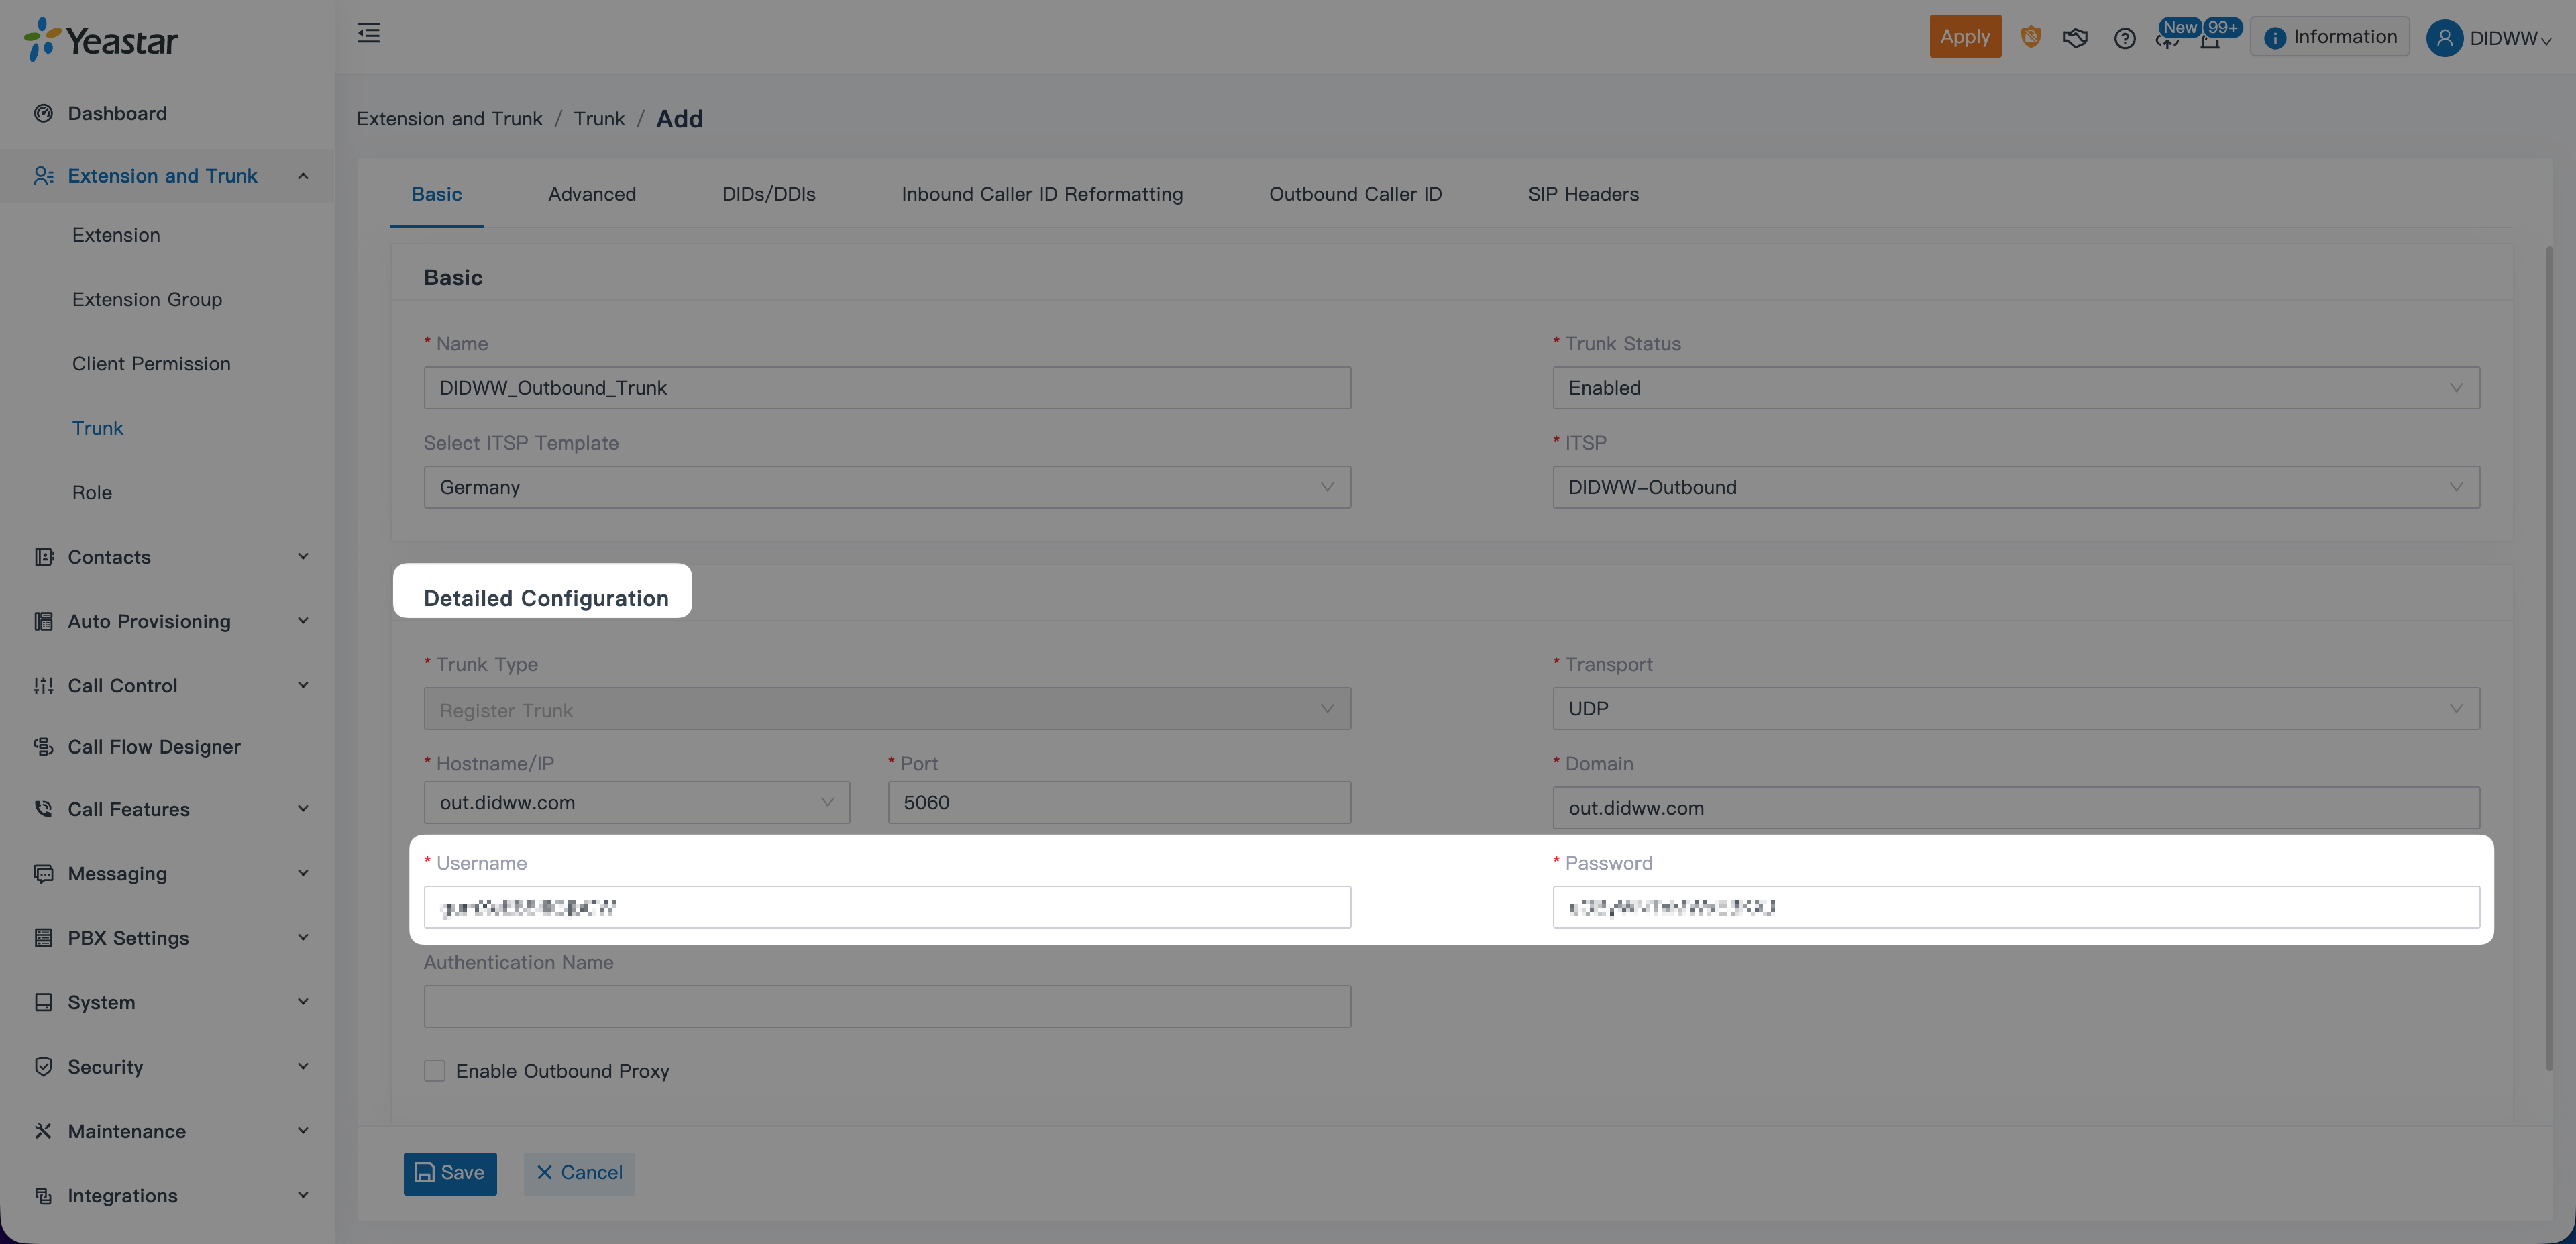This screenshot has width=2576, height=1244.
Task: Click the orange security shield icon
Action: [2030, 37]
